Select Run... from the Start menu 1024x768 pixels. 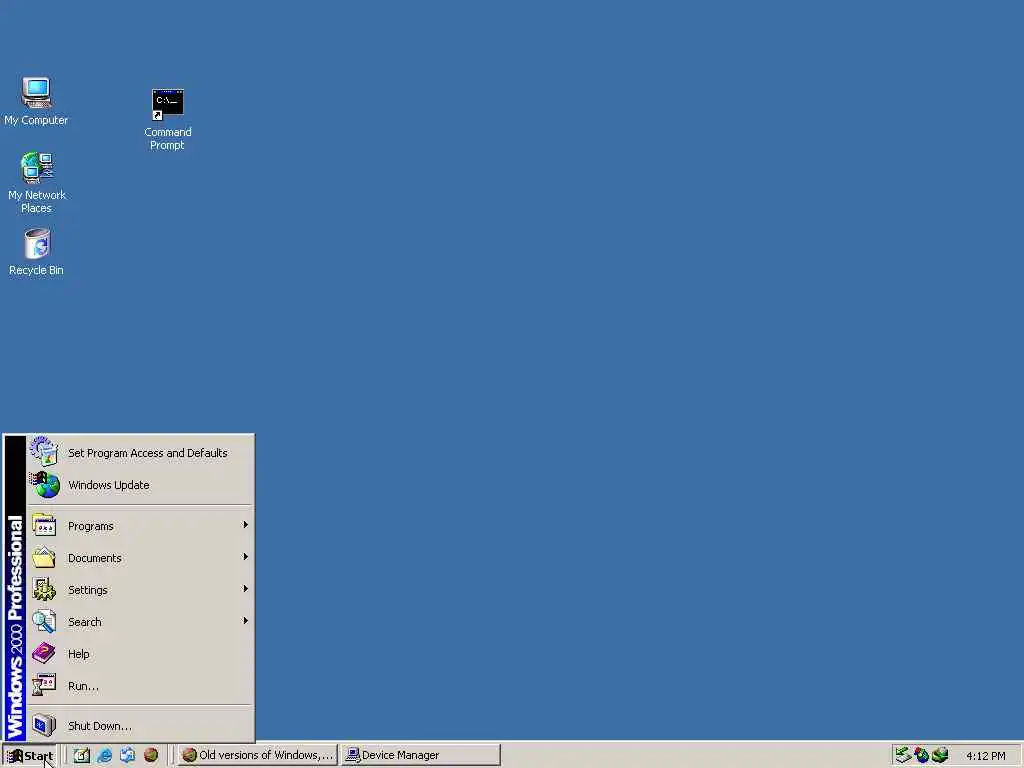click(x=140, y=686)
